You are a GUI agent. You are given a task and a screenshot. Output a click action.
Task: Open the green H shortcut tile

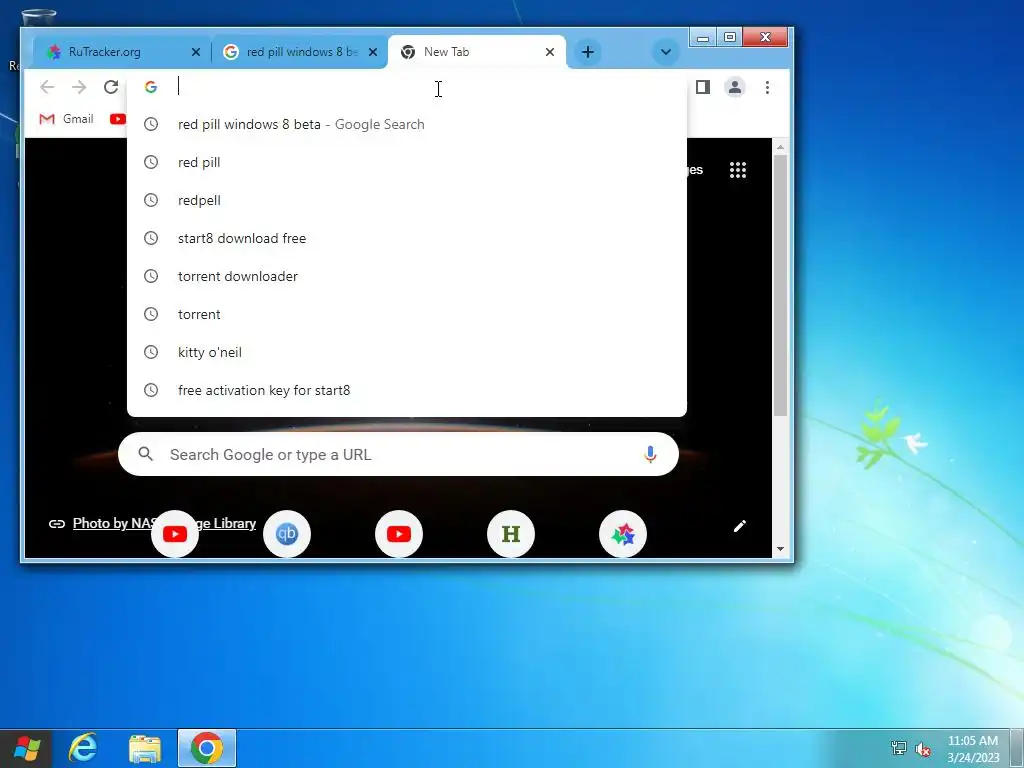coord(511,534)
